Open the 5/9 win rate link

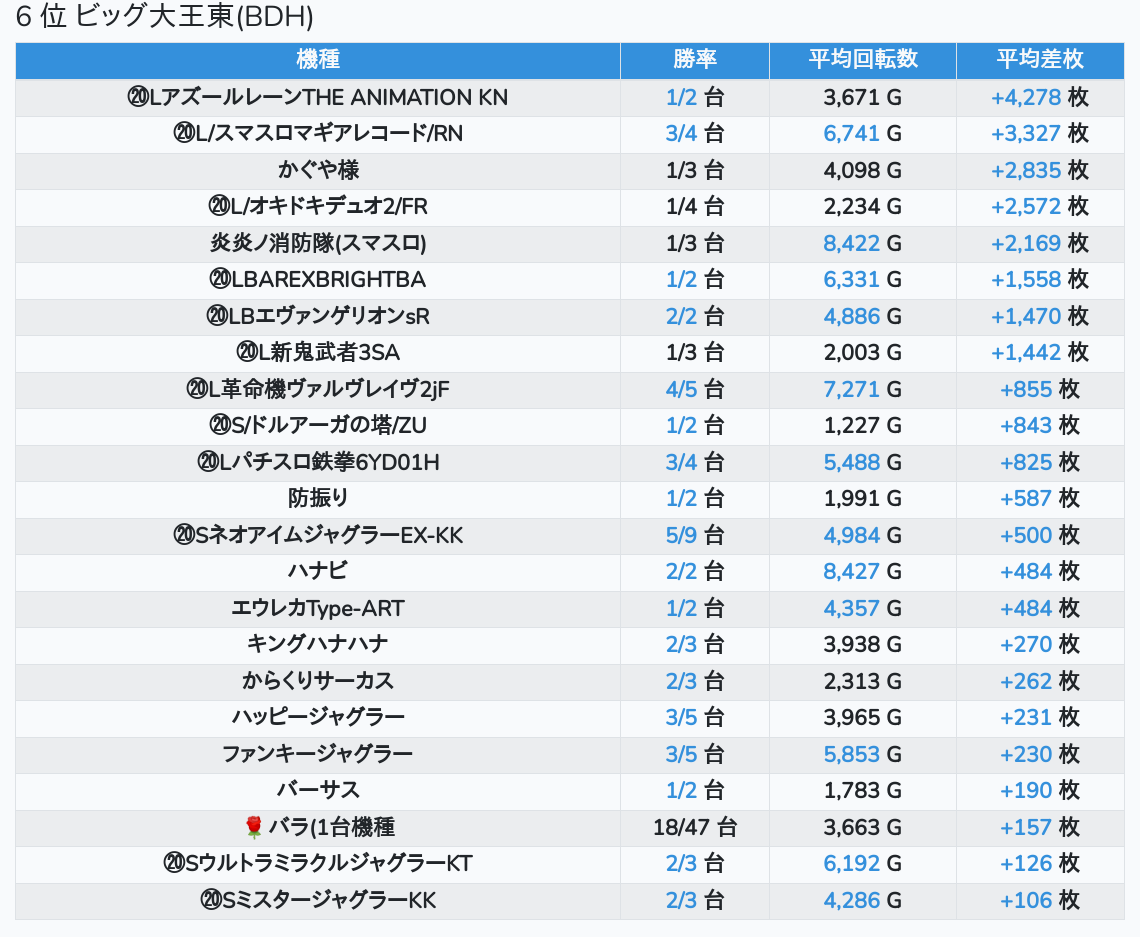coord(681,535)
